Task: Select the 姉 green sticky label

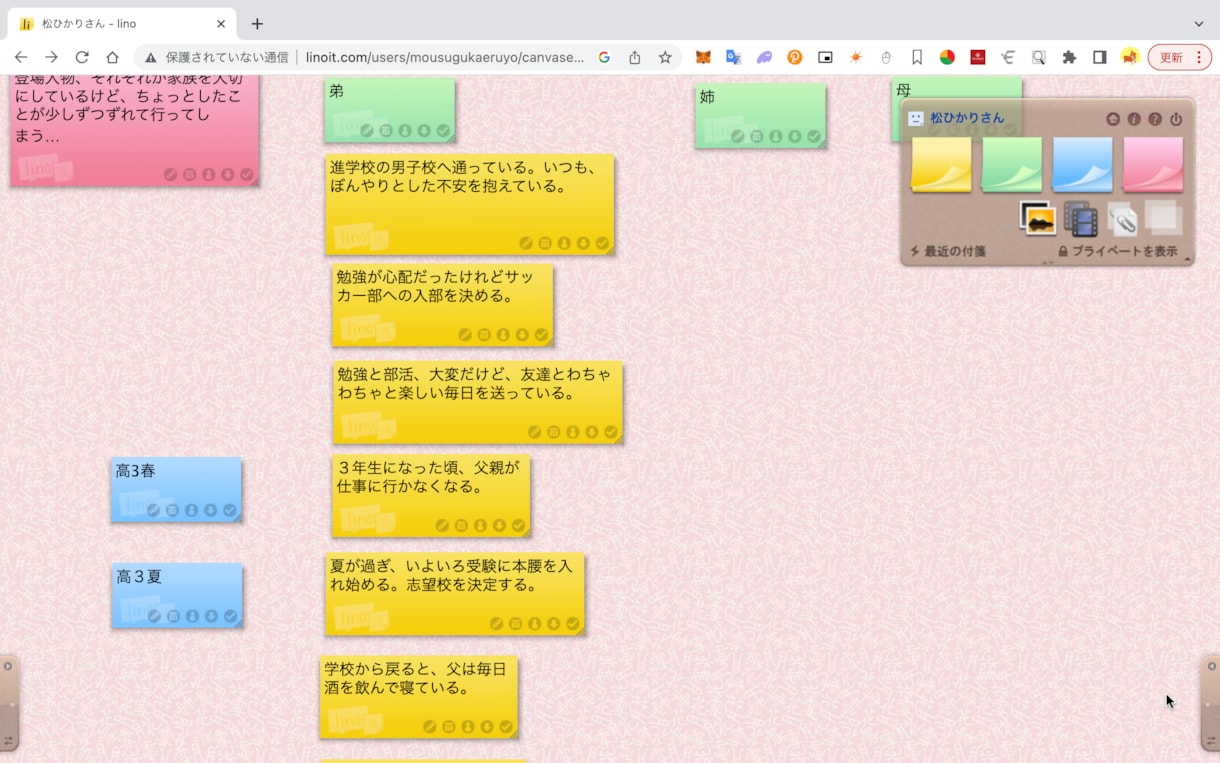Action: [x=707, y=97]
